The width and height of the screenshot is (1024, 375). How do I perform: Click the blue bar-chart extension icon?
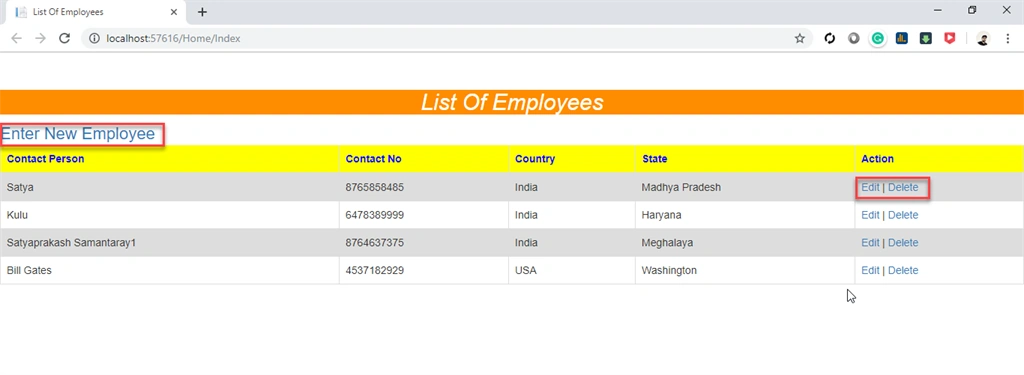(901, 39)
